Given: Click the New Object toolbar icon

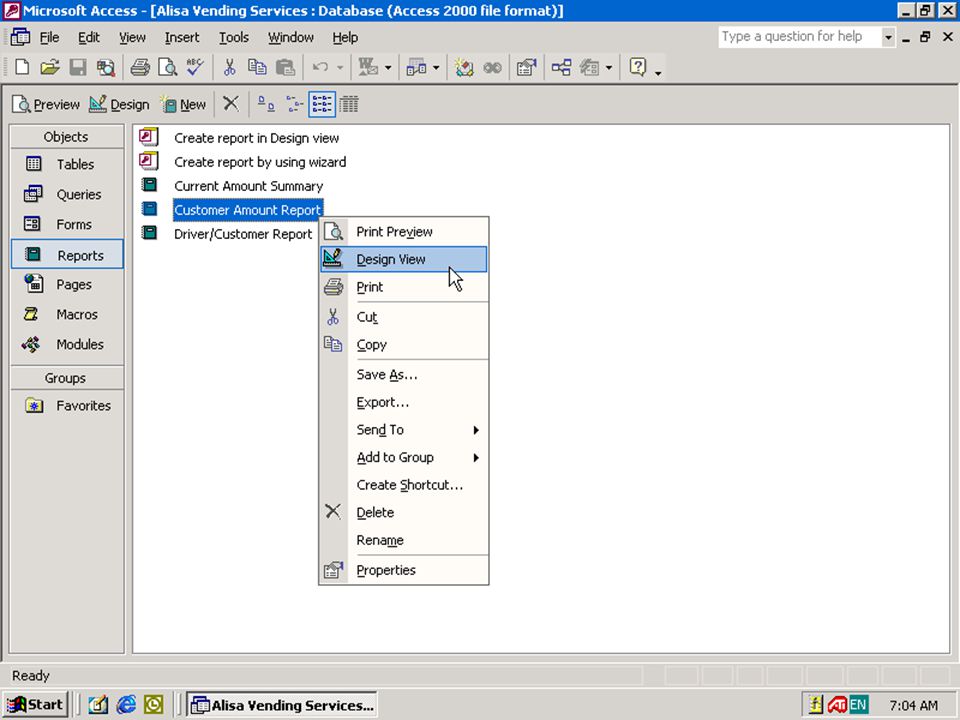Looking at the screenshot, I should [589, 67].
